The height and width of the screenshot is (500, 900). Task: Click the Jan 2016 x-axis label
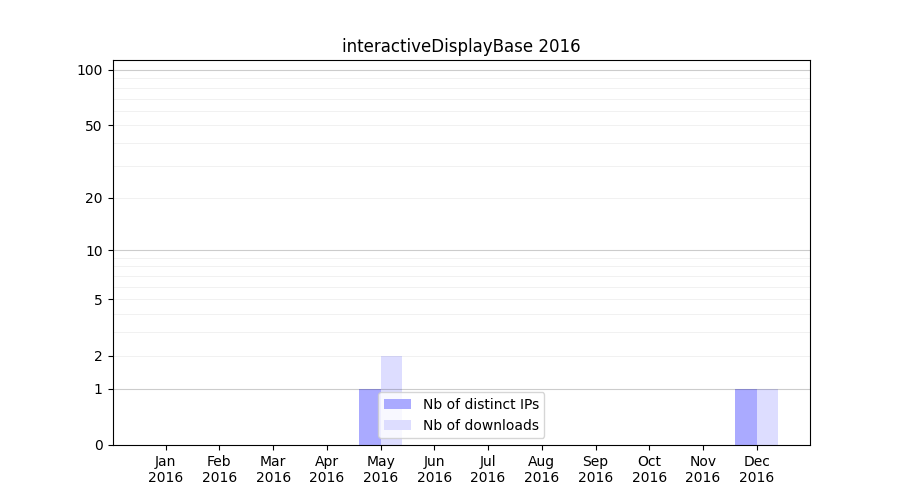click(x=166, y=469)
